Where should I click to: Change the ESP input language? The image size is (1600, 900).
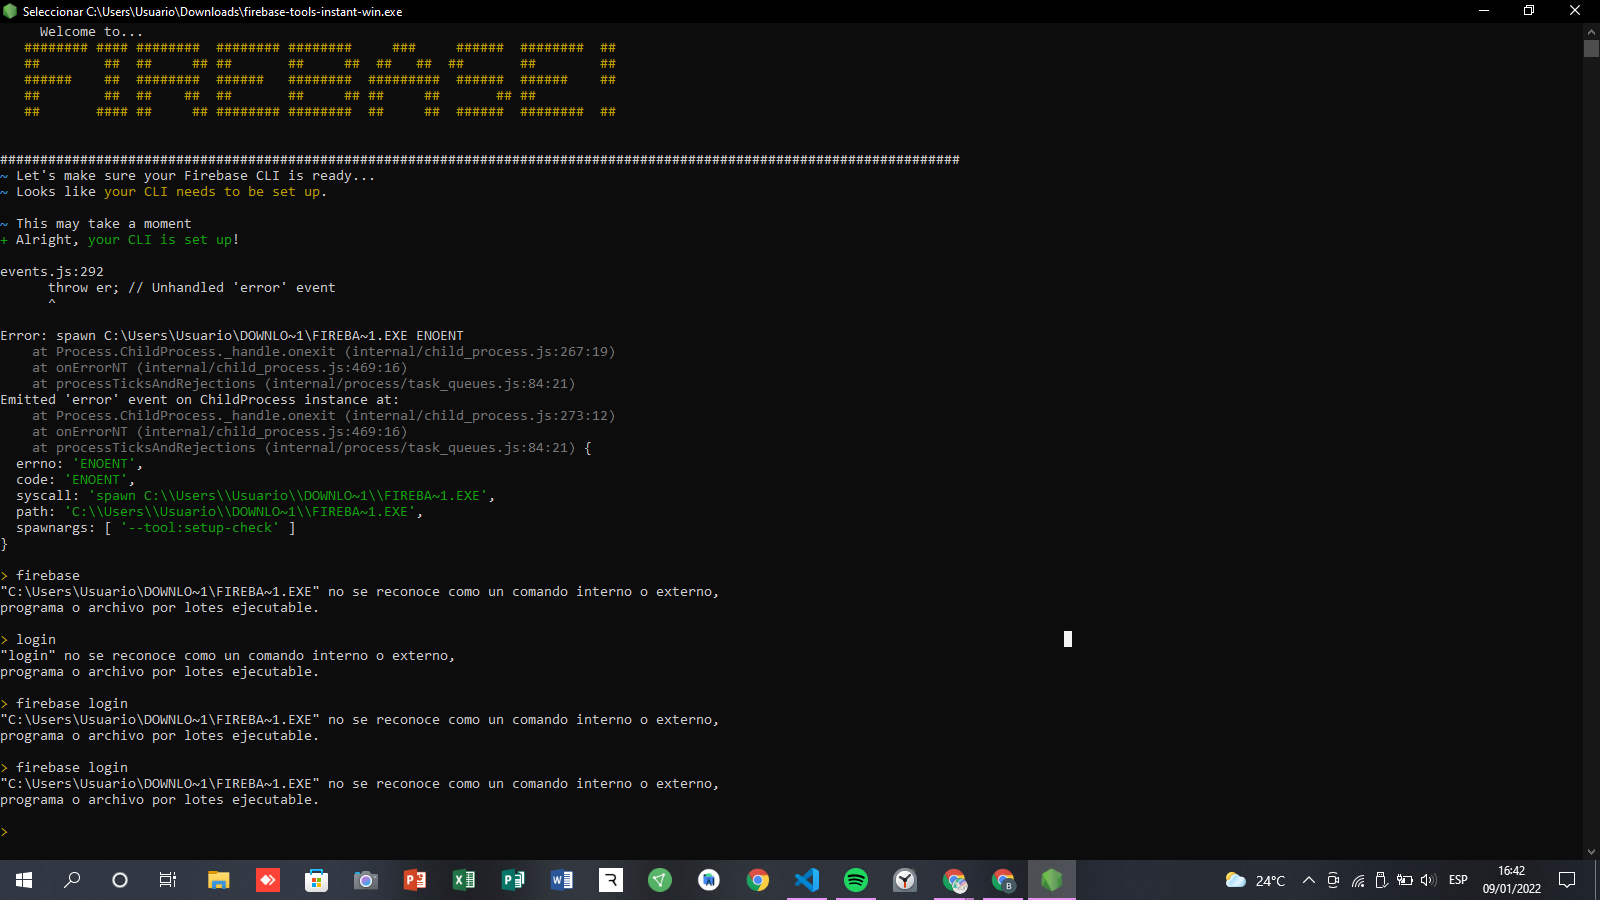click(x=1458, y=880)
